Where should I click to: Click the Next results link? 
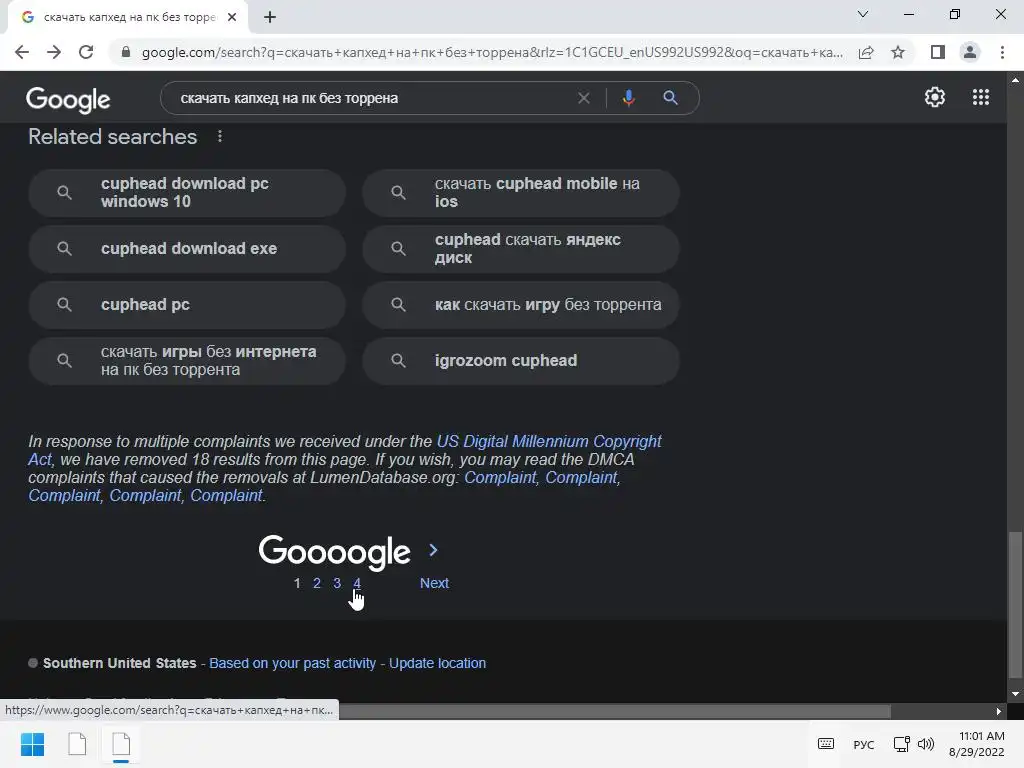[x=434, y=583]
